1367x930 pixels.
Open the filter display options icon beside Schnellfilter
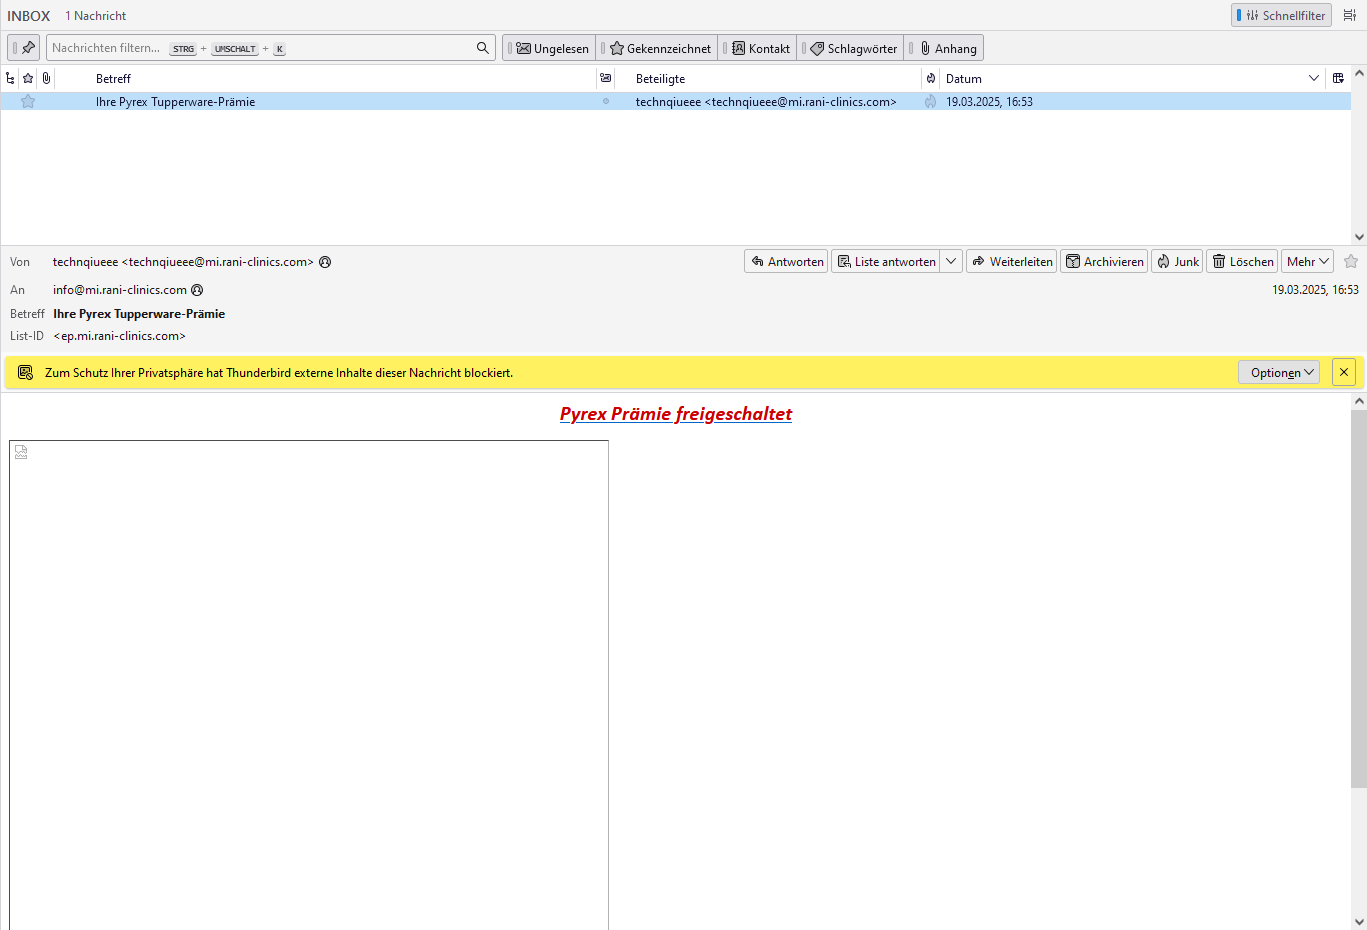(x=1349, y=16)
